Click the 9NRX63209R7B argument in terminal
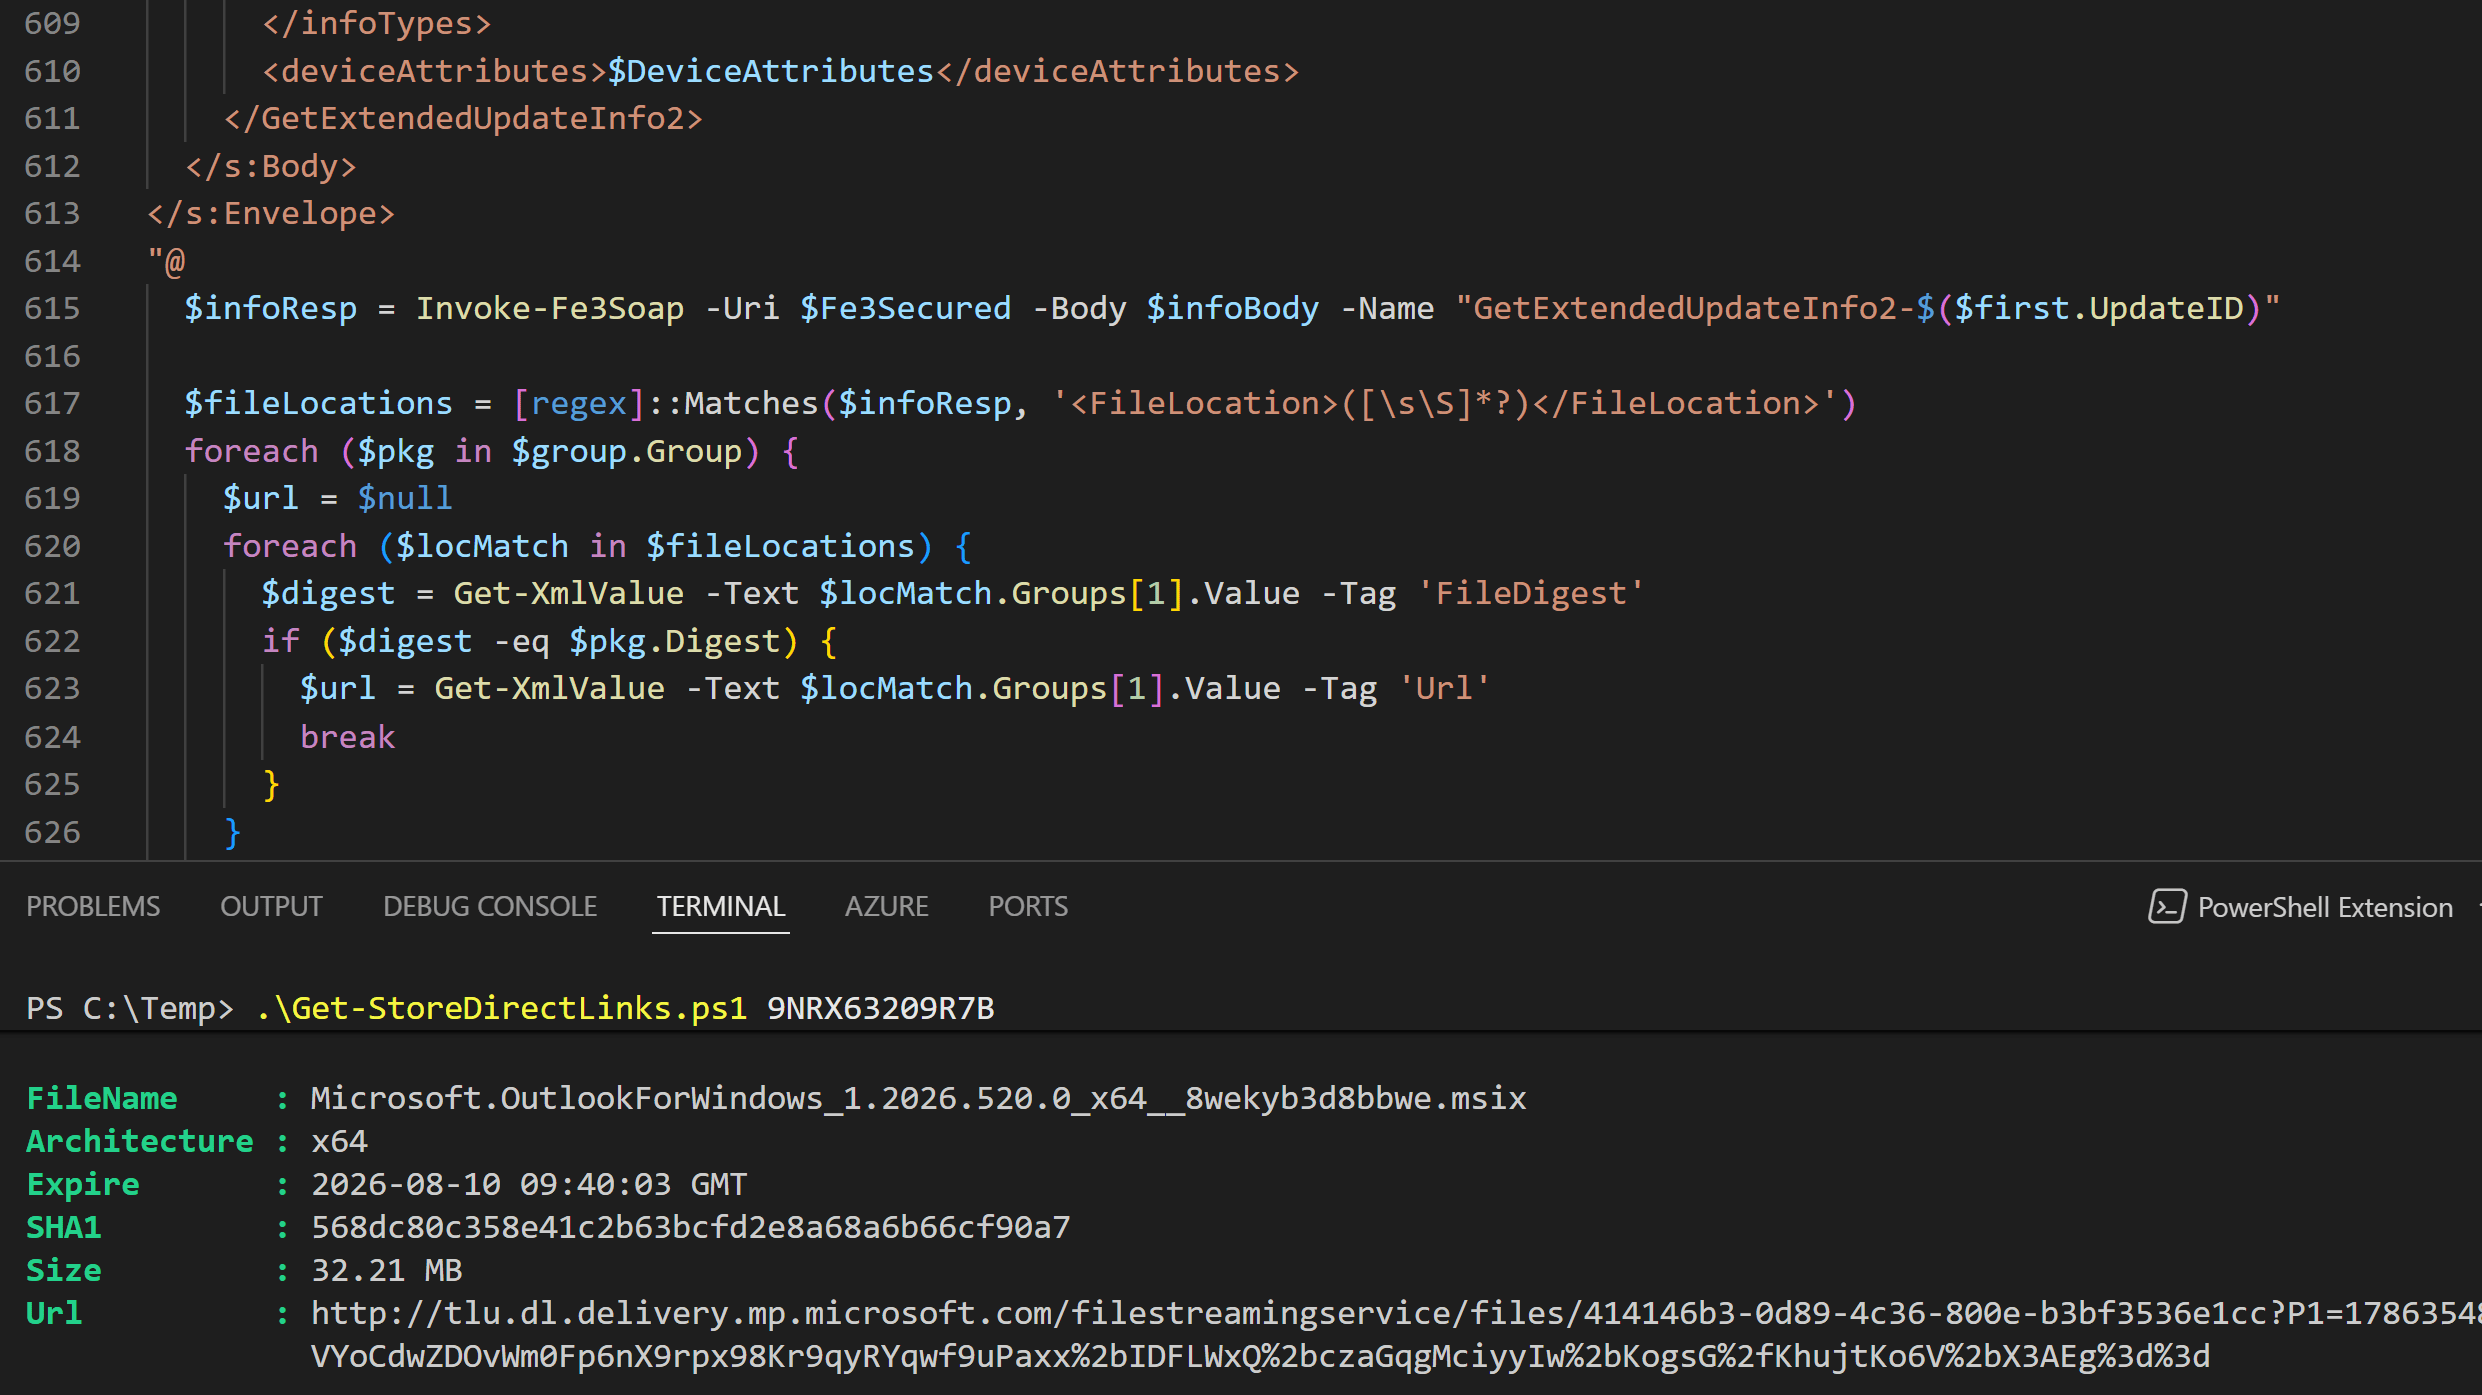Image resolution: width=2482 pixels, height=1395 pixels. tap(880, 1008)
